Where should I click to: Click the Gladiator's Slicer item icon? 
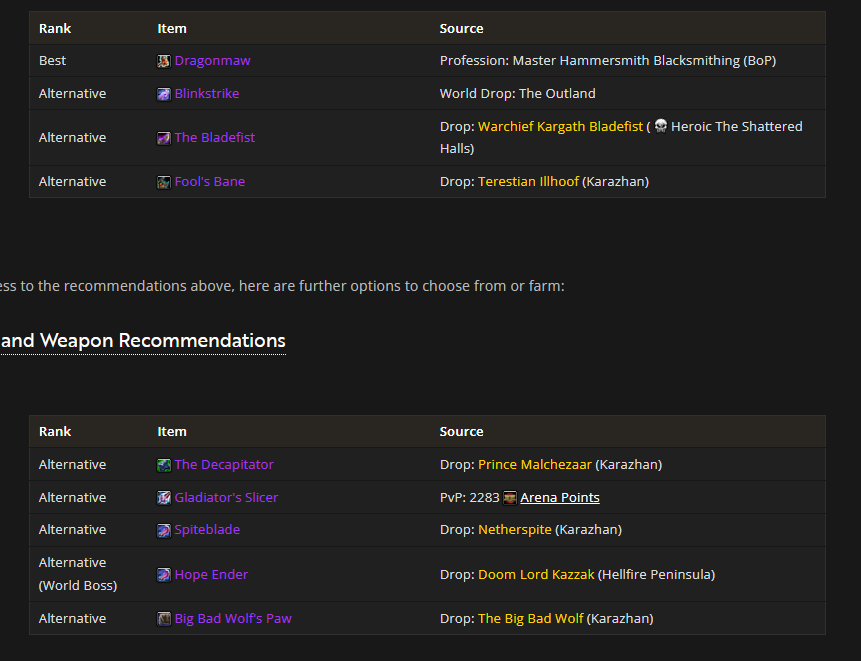point(164,498)
